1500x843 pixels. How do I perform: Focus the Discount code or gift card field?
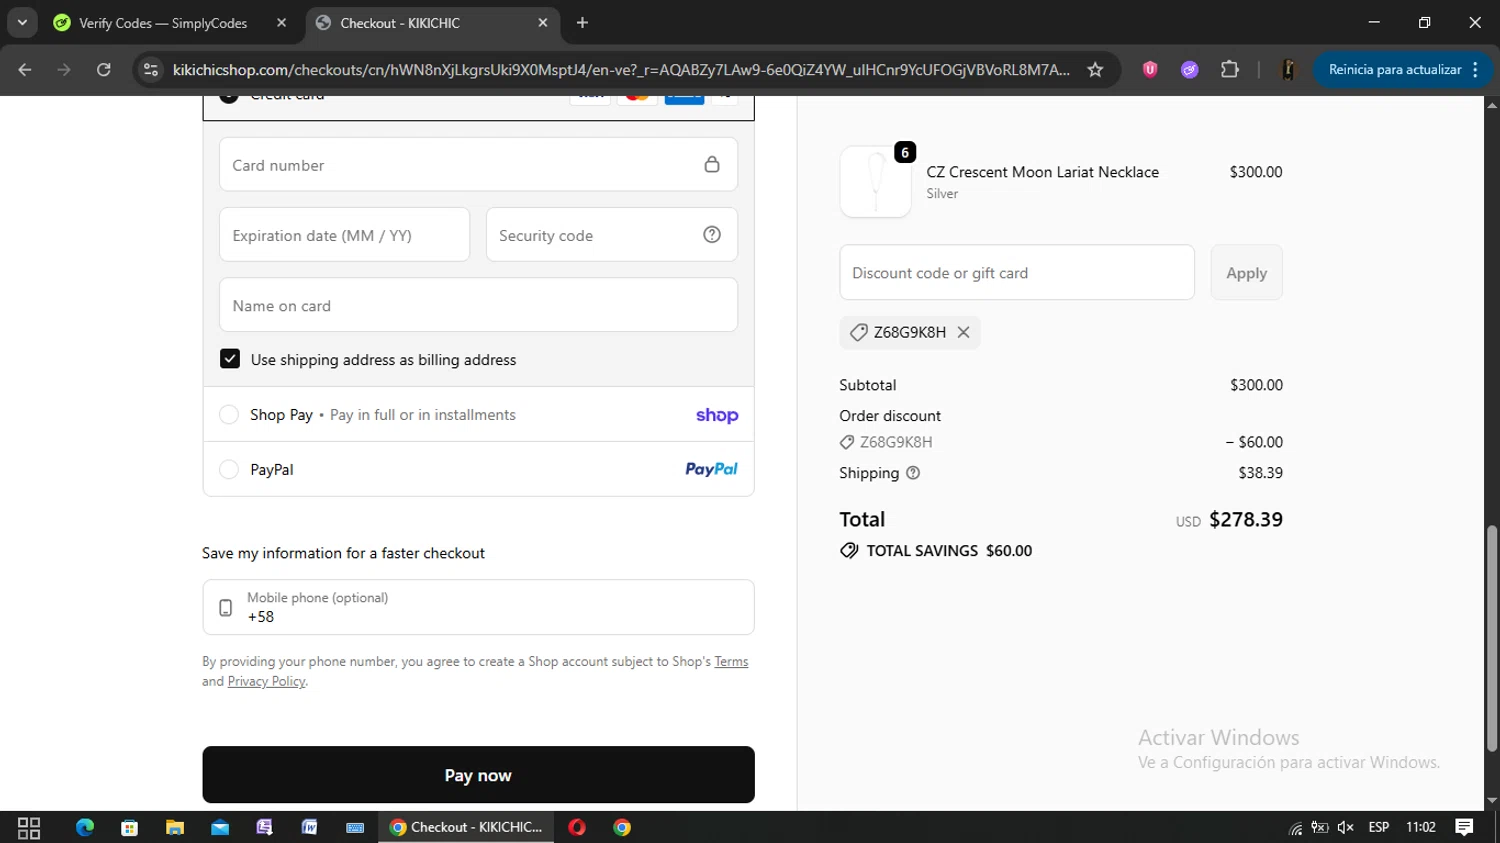(1017, 272)
